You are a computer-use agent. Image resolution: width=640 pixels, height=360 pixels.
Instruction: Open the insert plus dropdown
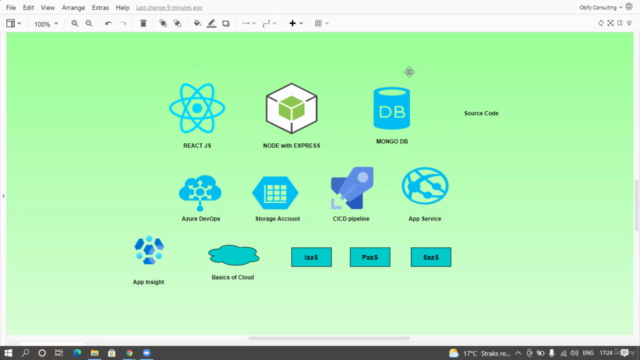[296, 23]
